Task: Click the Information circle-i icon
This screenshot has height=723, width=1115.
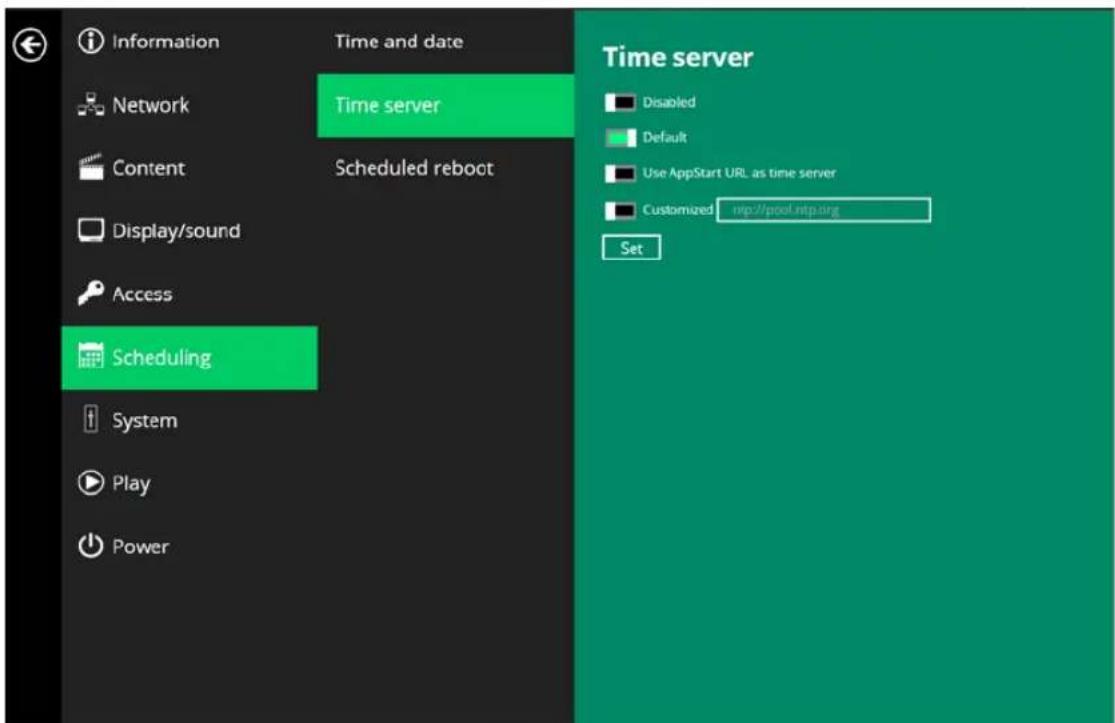Action: pyautogui.click(x=90, y=41)
